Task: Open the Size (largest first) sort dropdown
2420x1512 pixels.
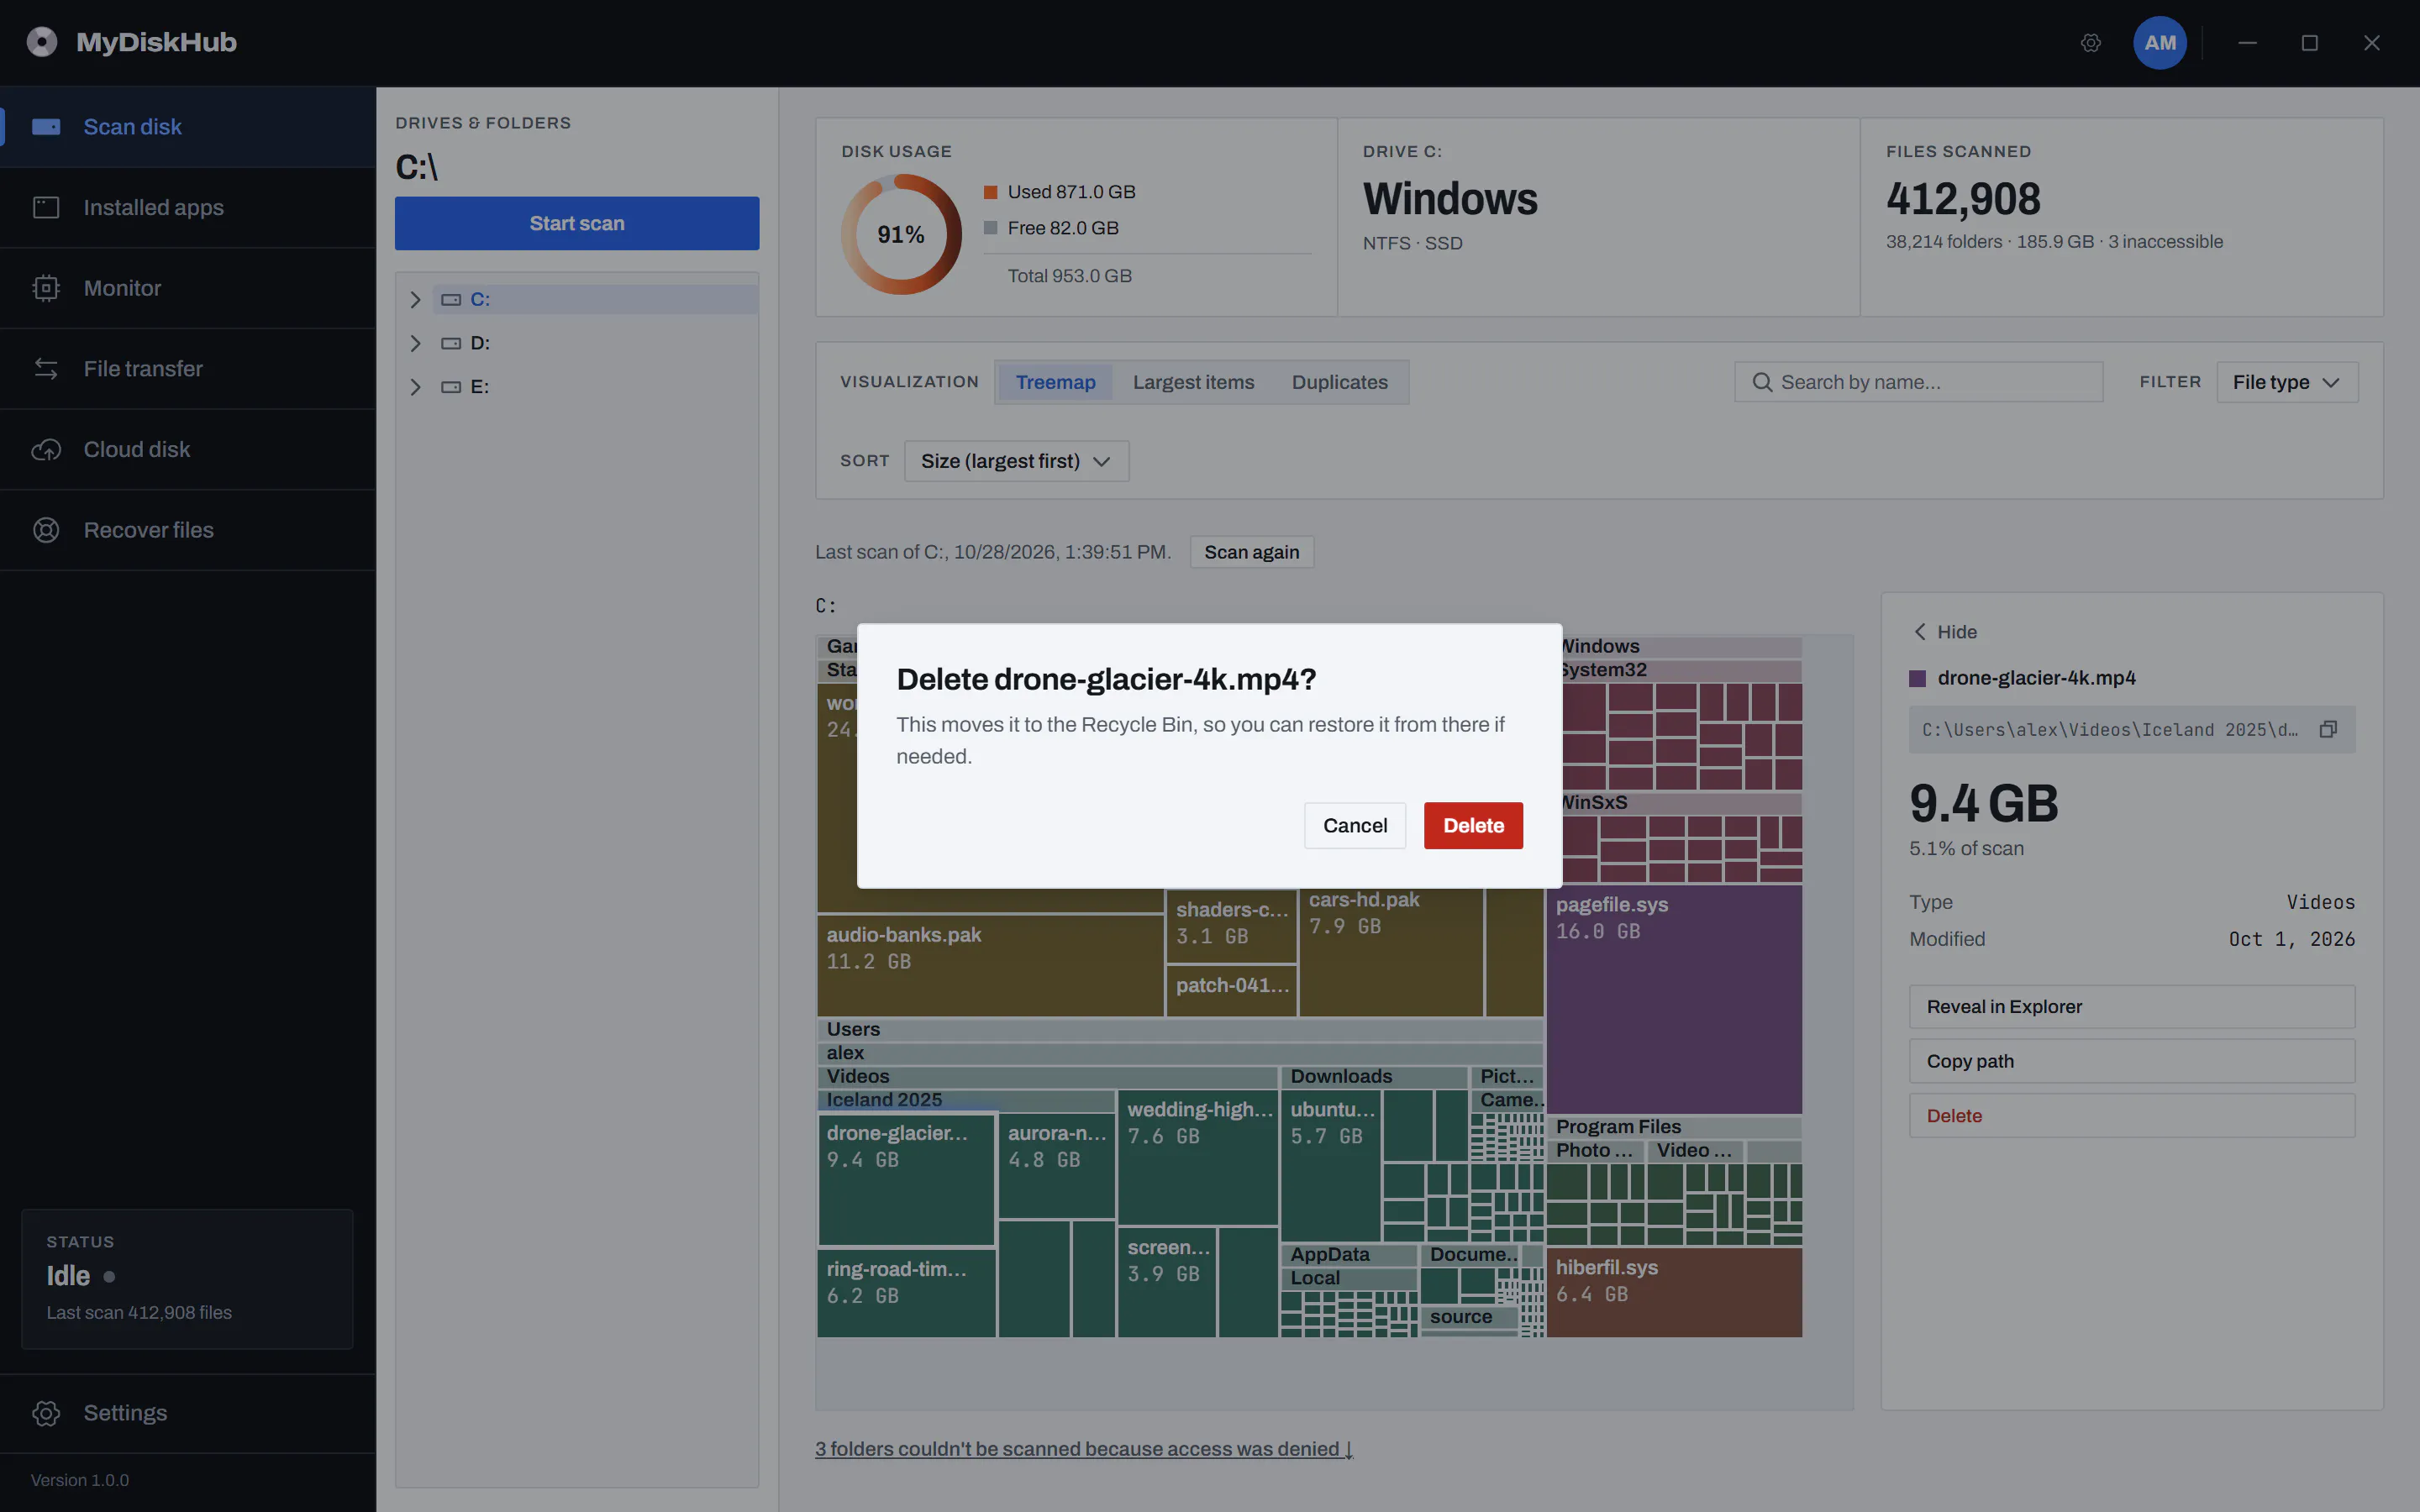Action: point(1016,461)
